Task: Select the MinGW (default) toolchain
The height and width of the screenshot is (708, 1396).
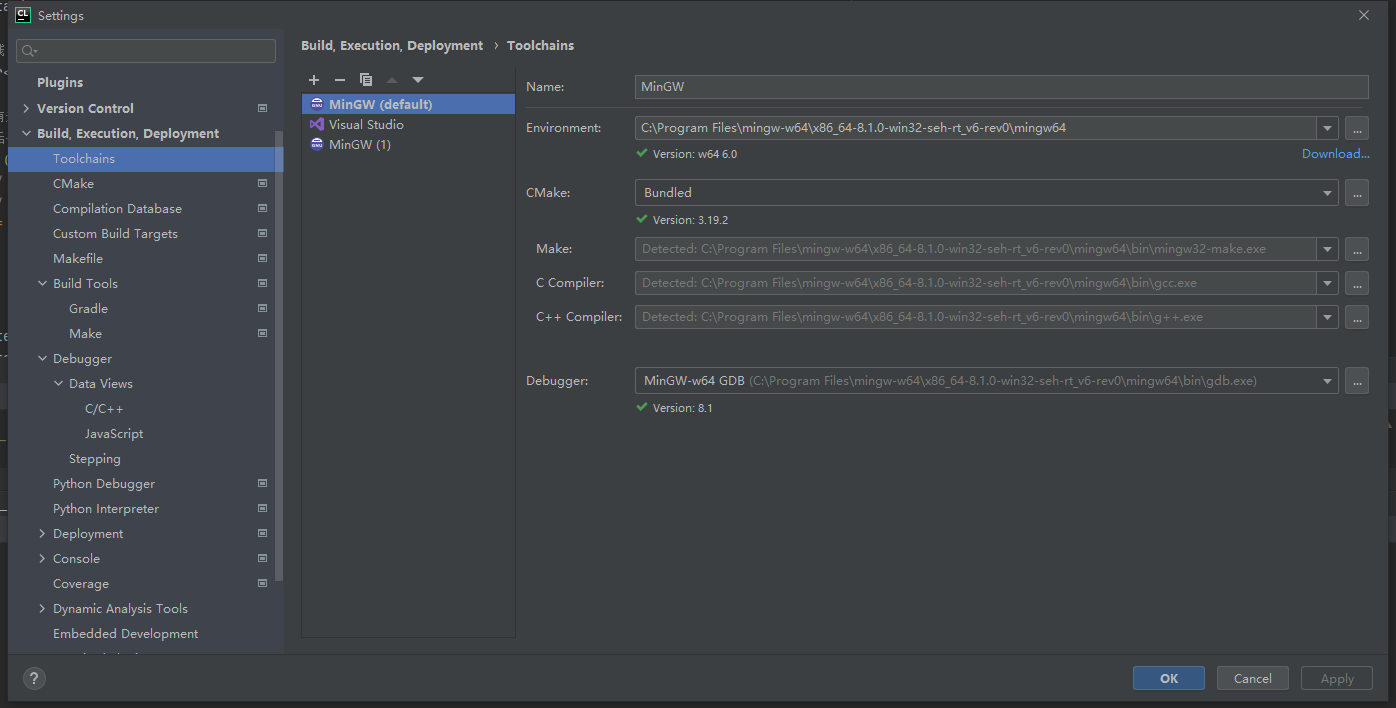Action: pos(408,104)
